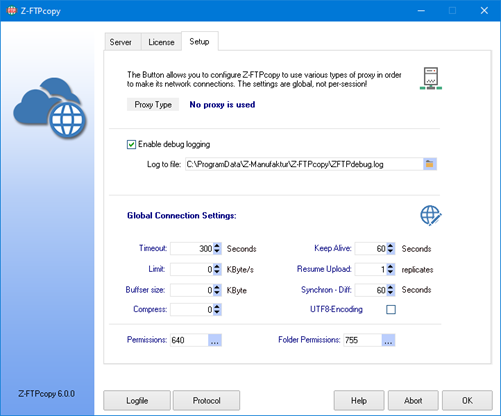Click the Limit KByte/s value field

192,269
